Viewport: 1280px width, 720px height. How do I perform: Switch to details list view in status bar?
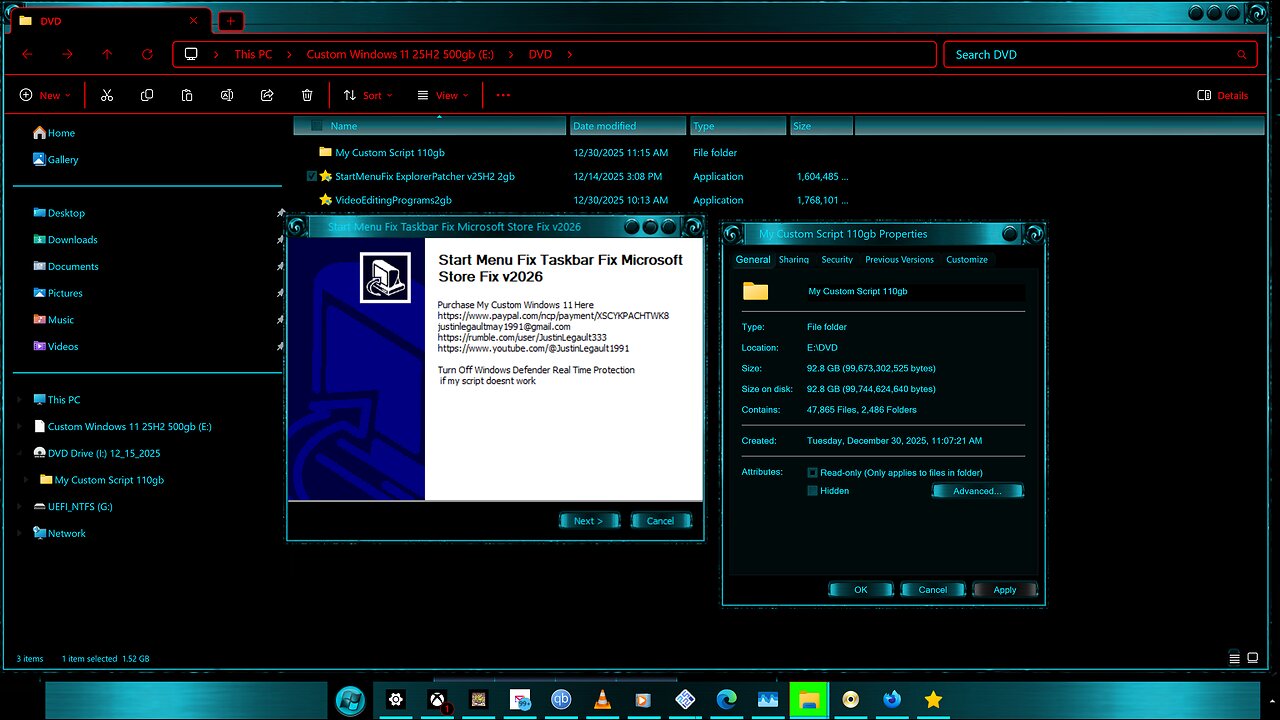point(1235,658)
